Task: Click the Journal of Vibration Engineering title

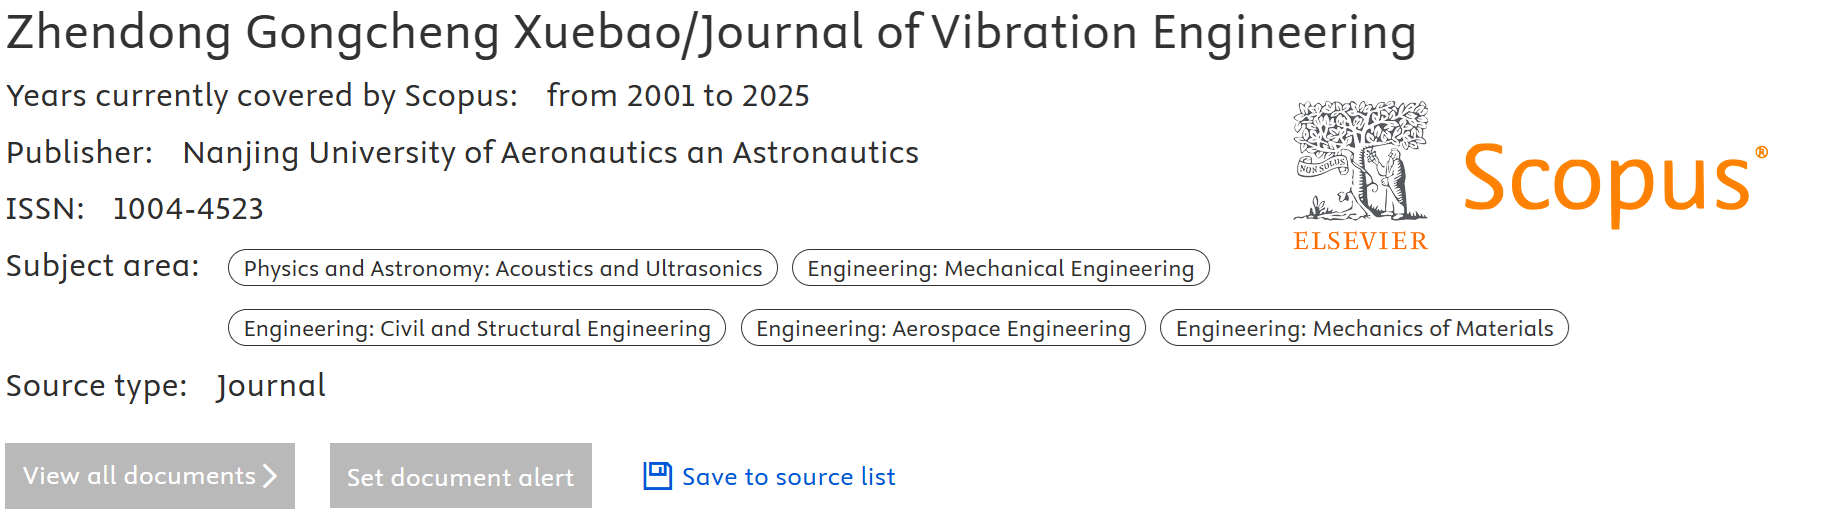Action: coord(711,32)
